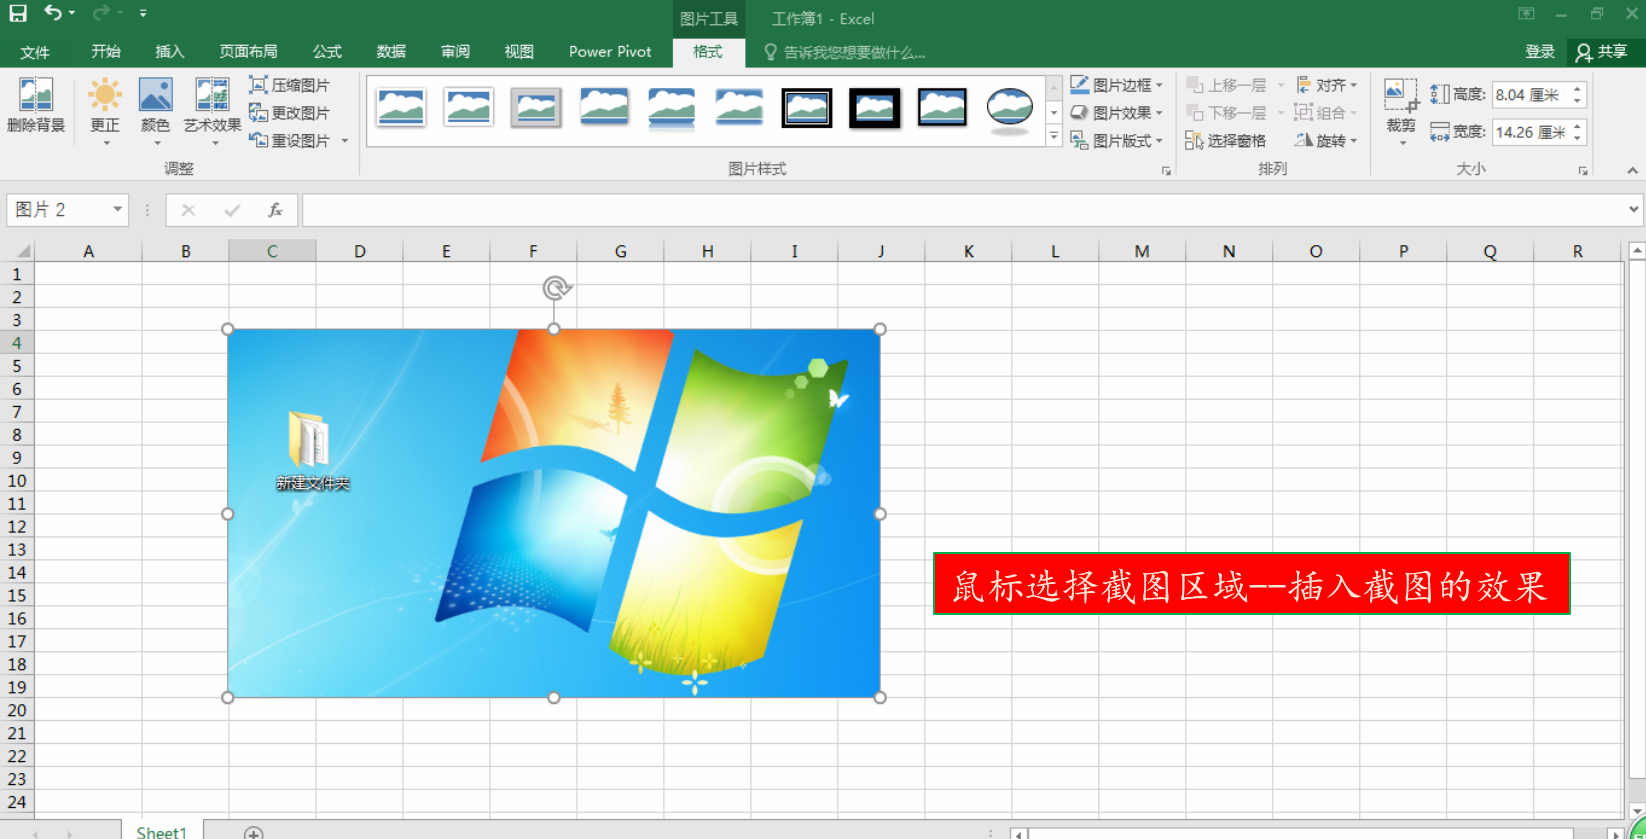
Task: Open Picture Styles dialog launcher
Action: [x=1166, y=171]
